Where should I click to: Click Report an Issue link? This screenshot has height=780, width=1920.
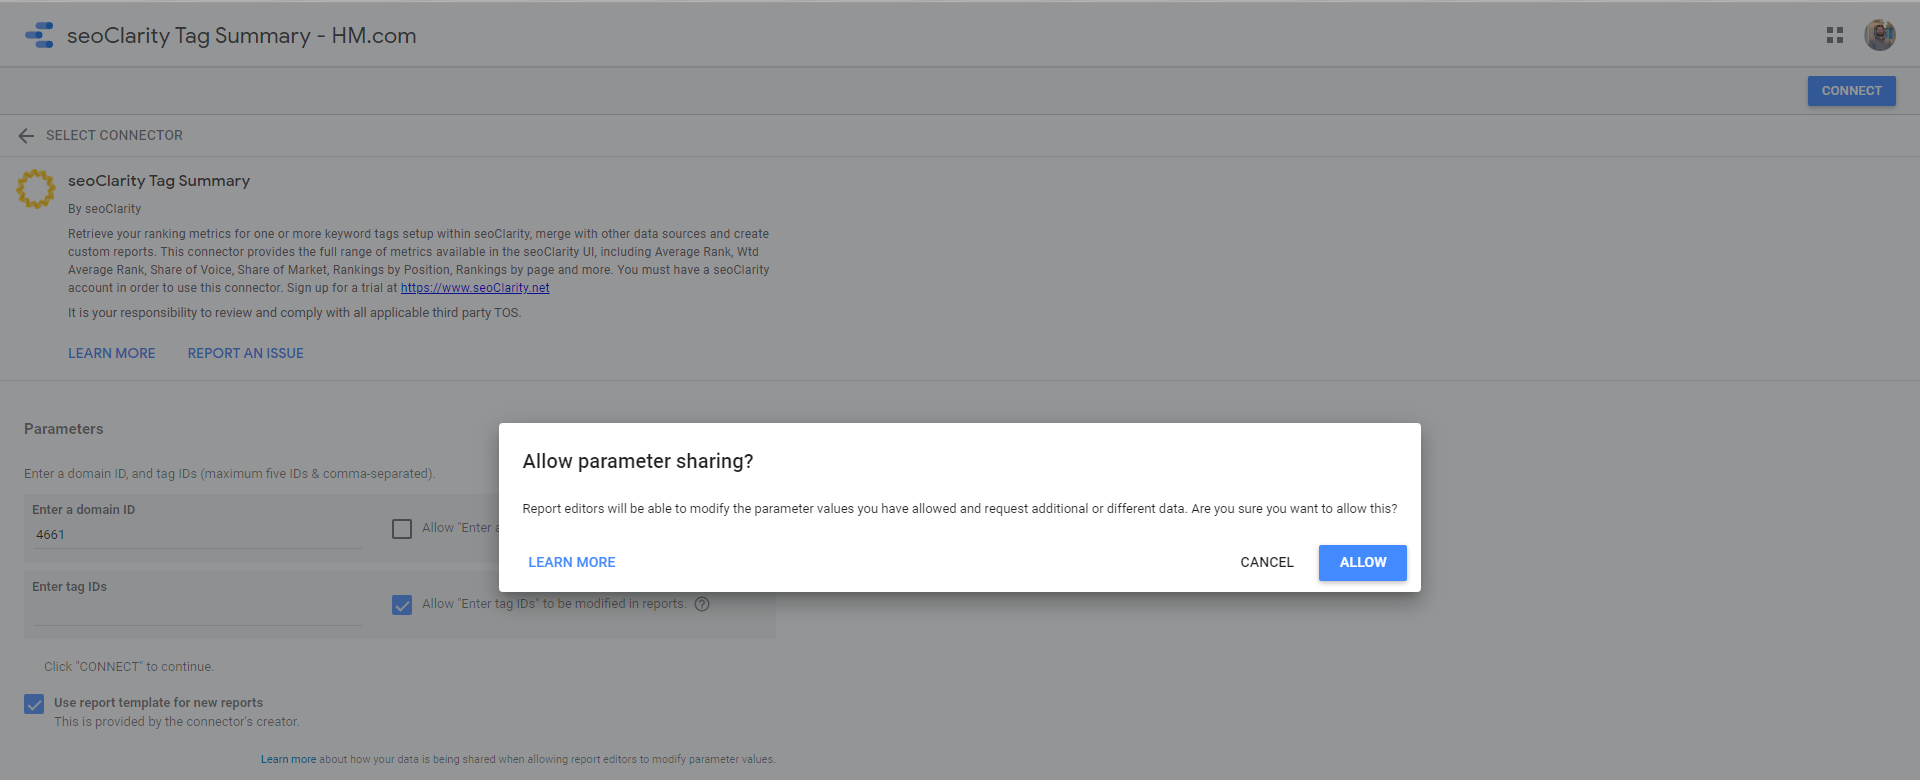(245, 353)
